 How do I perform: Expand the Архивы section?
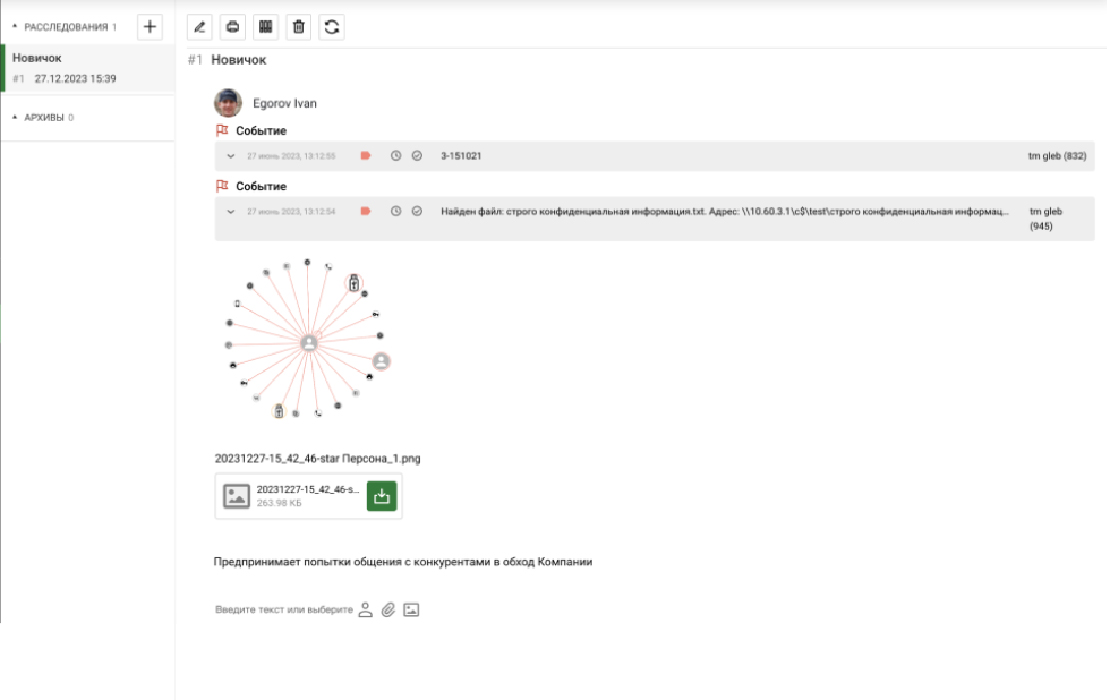click(x=15, y=117)
